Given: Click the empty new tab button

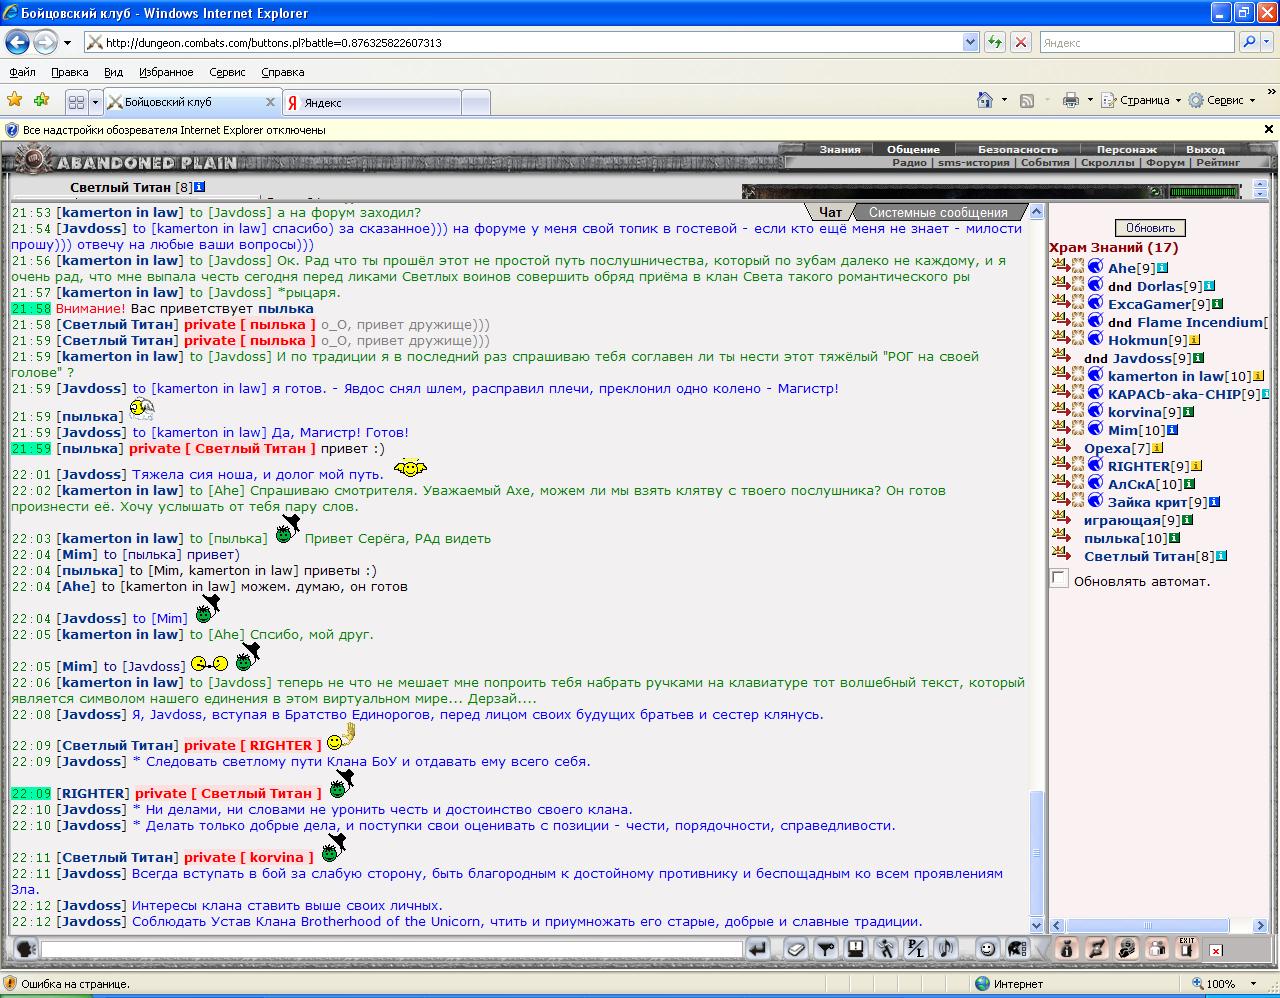Looking at the screenshot, I should coord(476,102).
